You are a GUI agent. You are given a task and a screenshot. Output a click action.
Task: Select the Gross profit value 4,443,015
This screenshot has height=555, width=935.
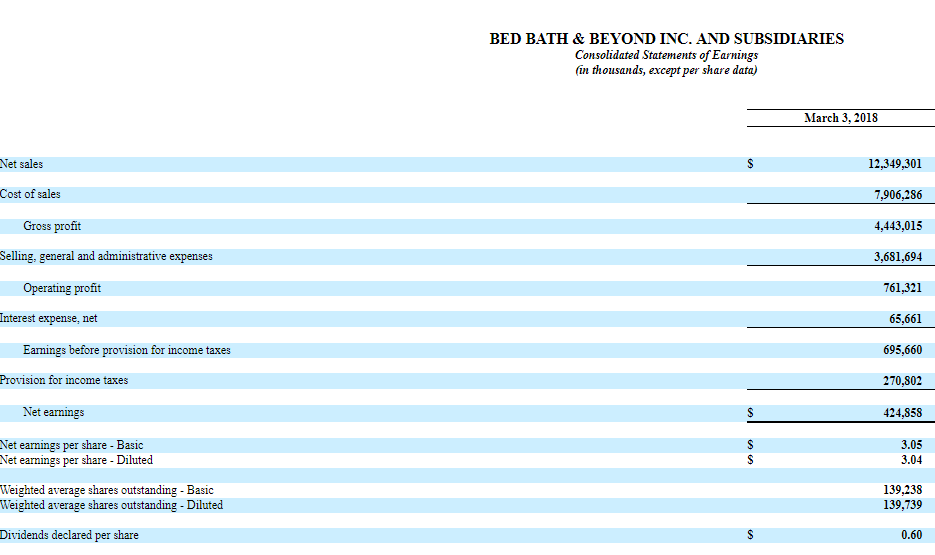click(898, 226)
